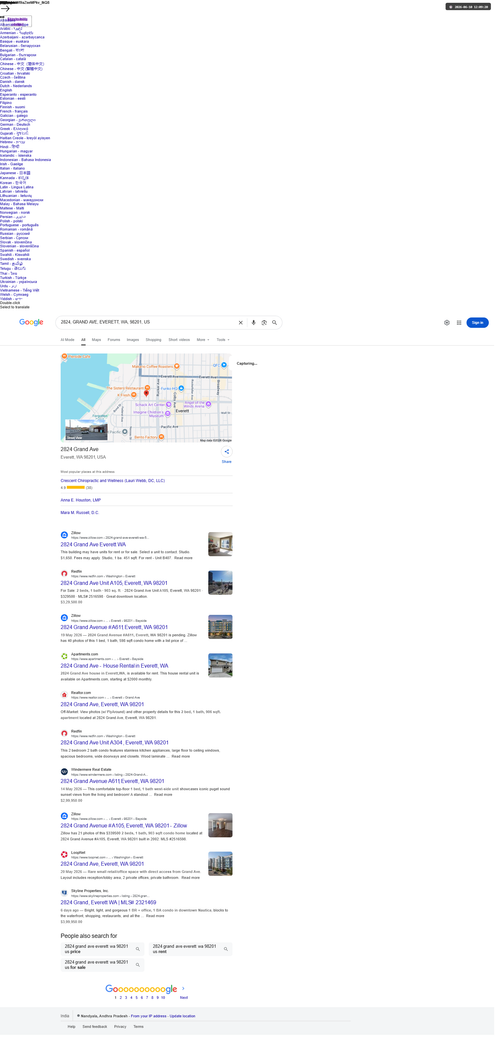Start voice search with microphone icon
The height and width of the screenshot is (1058, 500).
coord(254,323)
